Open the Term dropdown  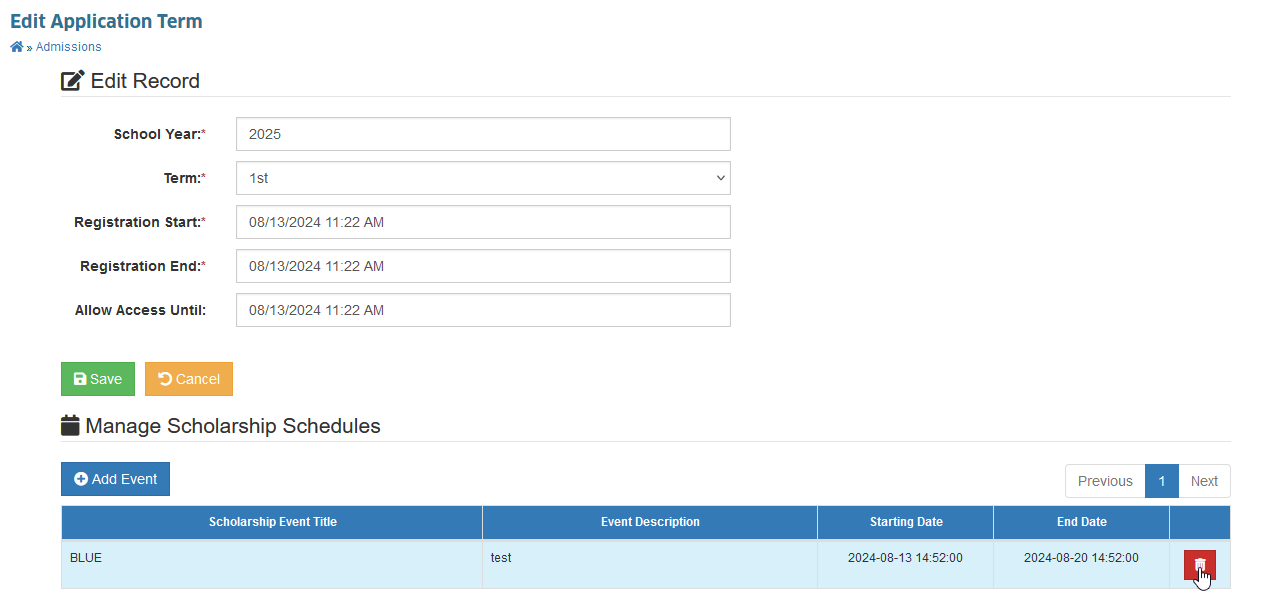[483, 178]
